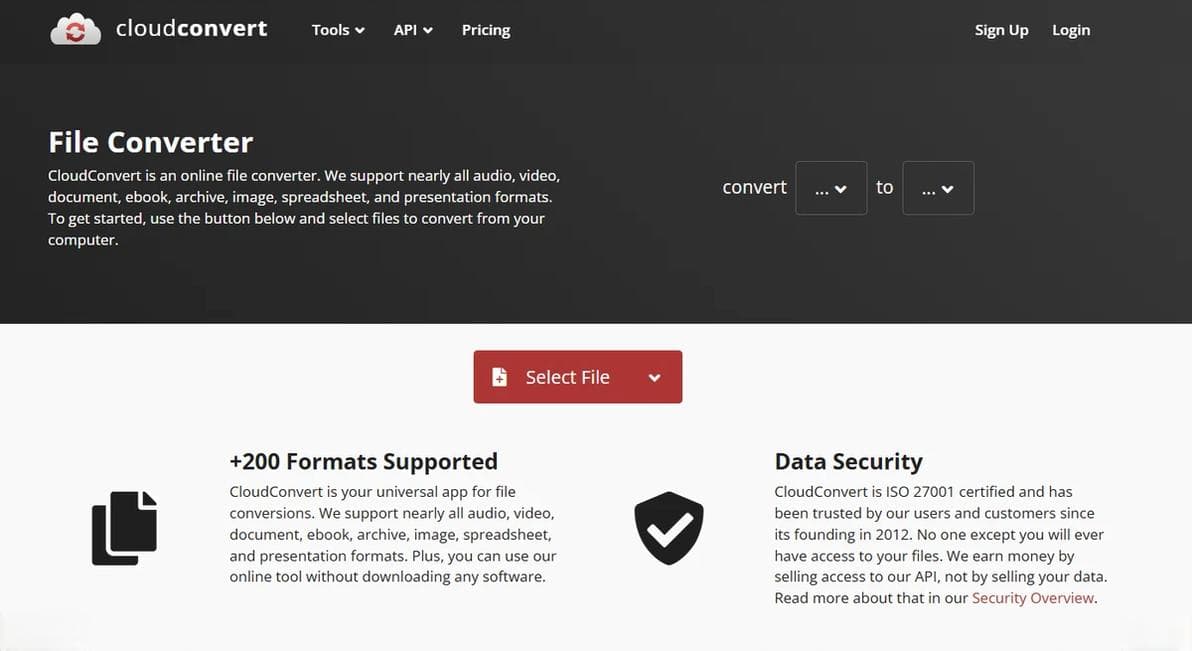
Task: Click the file-plus icon on Select File
Action: tap(499, 377)
